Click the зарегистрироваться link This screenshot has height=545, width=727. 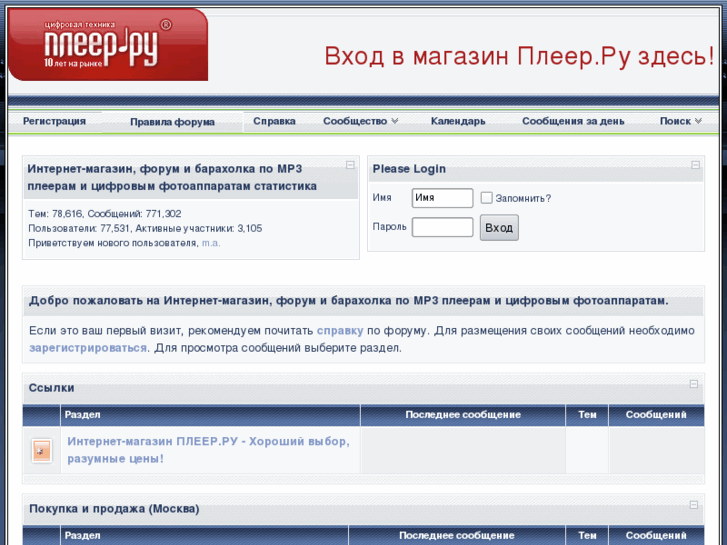point(88,348)
